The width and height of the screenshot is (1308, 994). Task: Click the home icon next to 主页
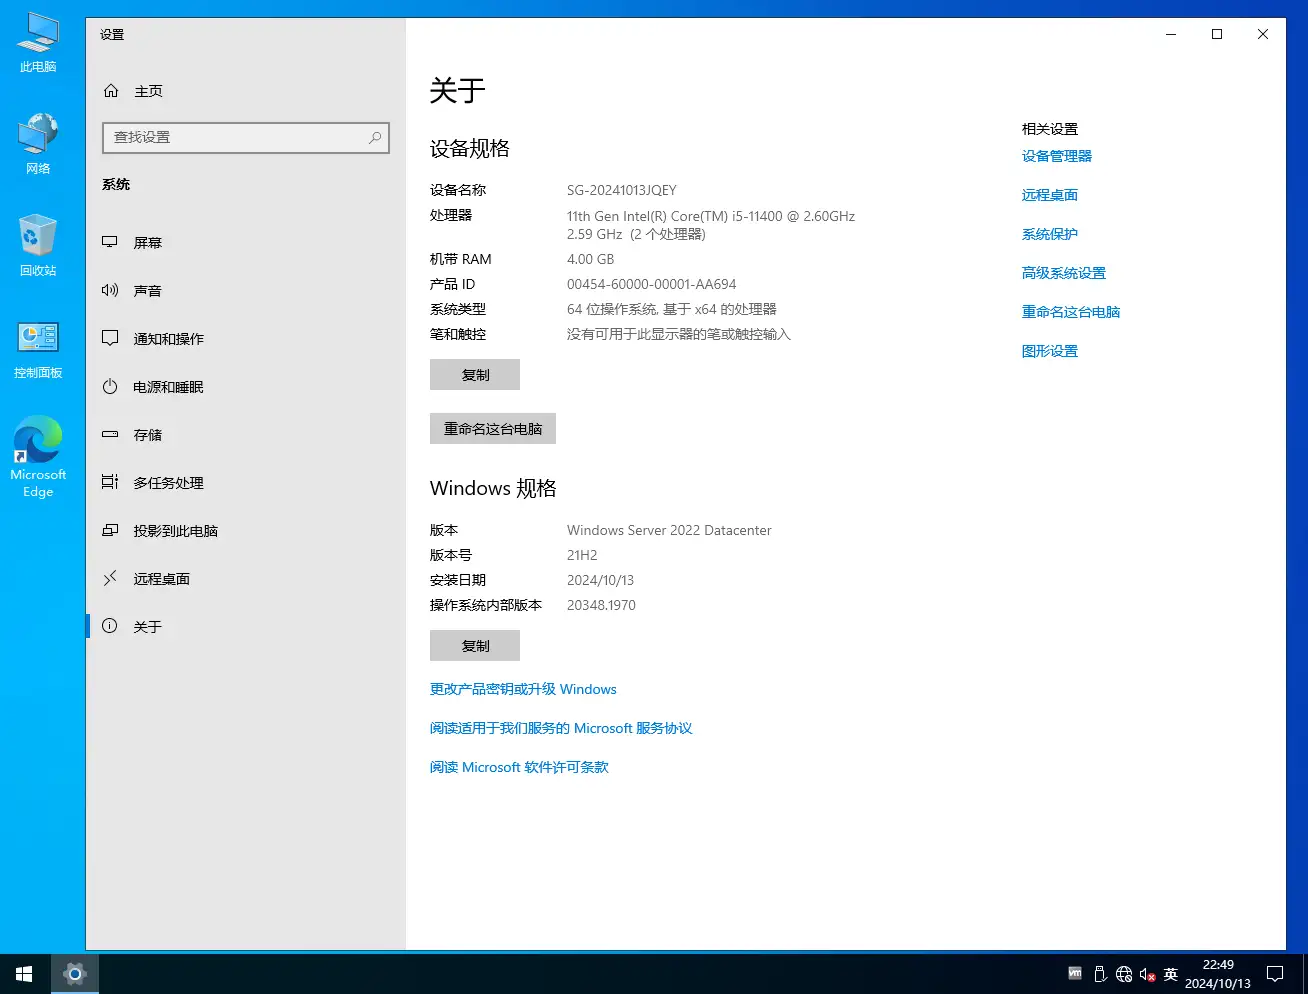(111, 91)
